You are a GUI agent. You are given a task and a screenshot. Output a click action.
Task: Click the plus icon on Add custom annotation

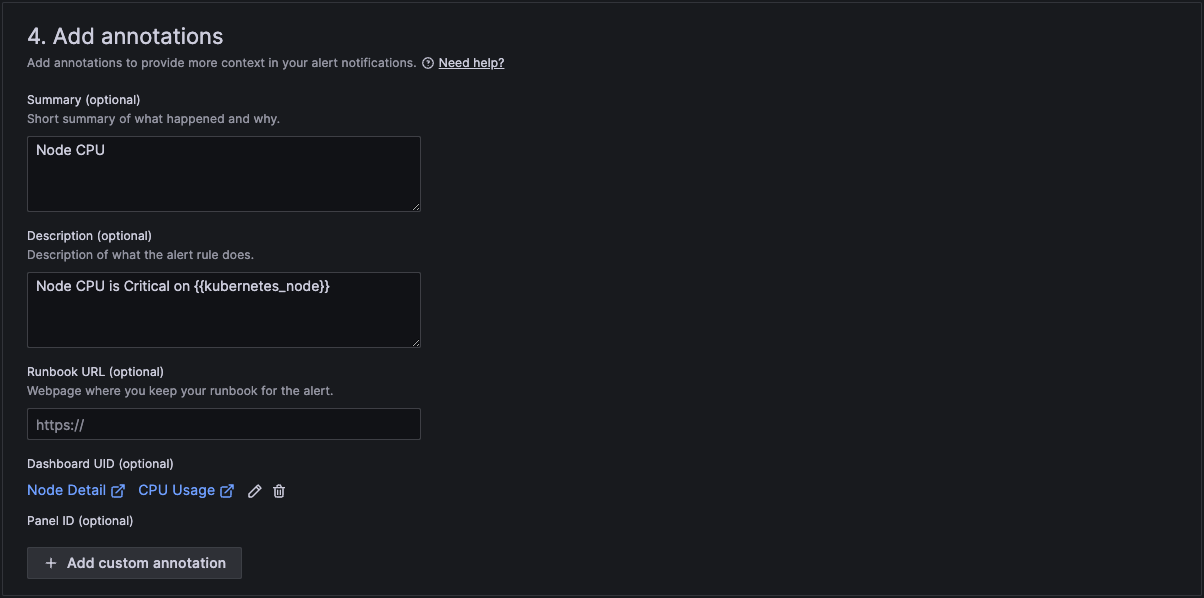pyautogui.click(x=50, y=563)
